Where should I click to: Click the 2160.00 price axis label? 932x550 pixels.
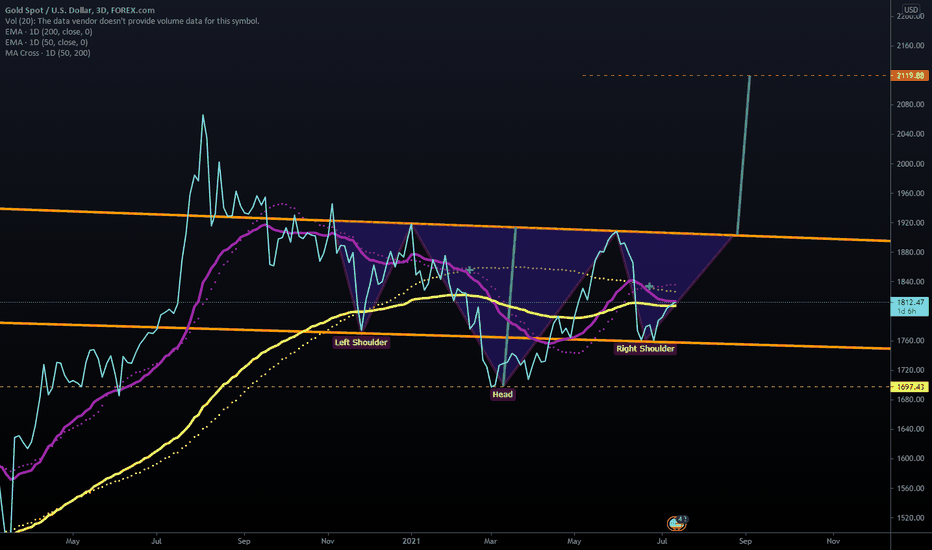[911, 46]
